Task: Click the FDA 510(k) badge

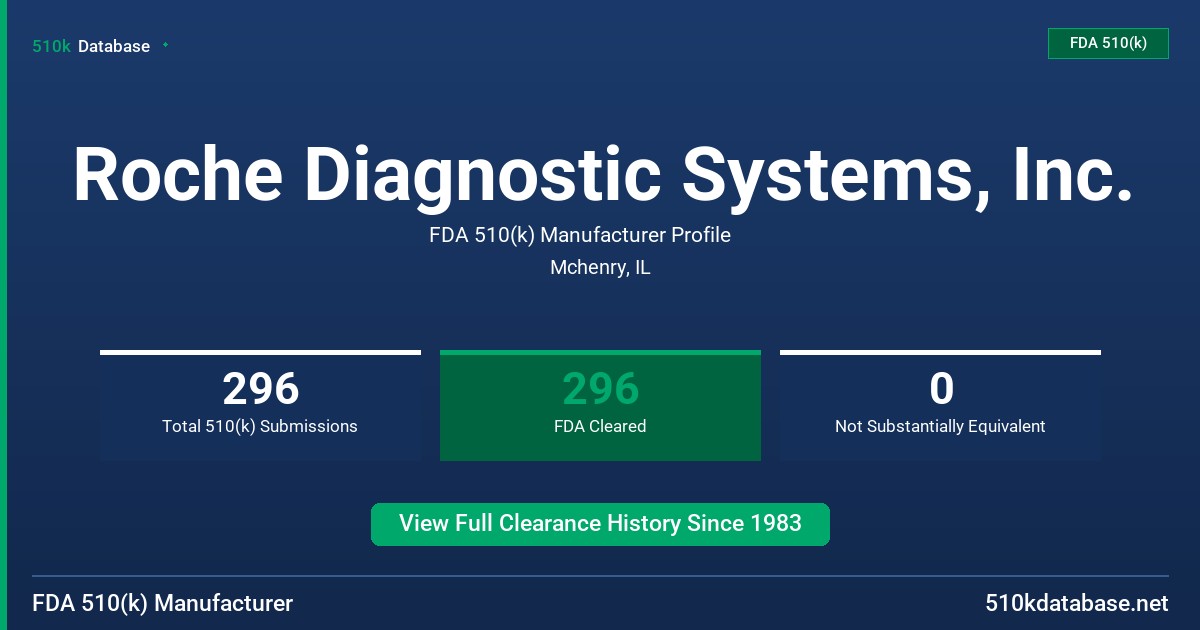Action: tap(1108, 43)
